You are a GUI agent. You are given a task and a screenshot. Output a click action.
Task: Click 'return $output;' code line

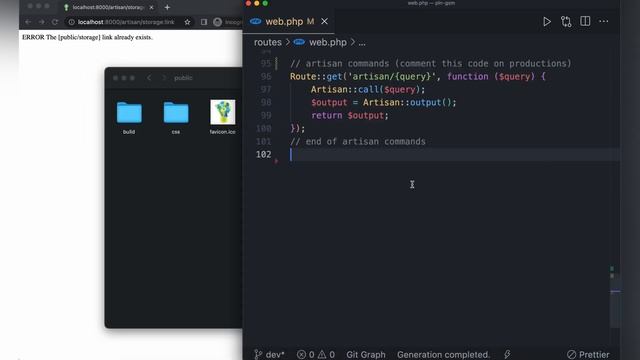350,116
